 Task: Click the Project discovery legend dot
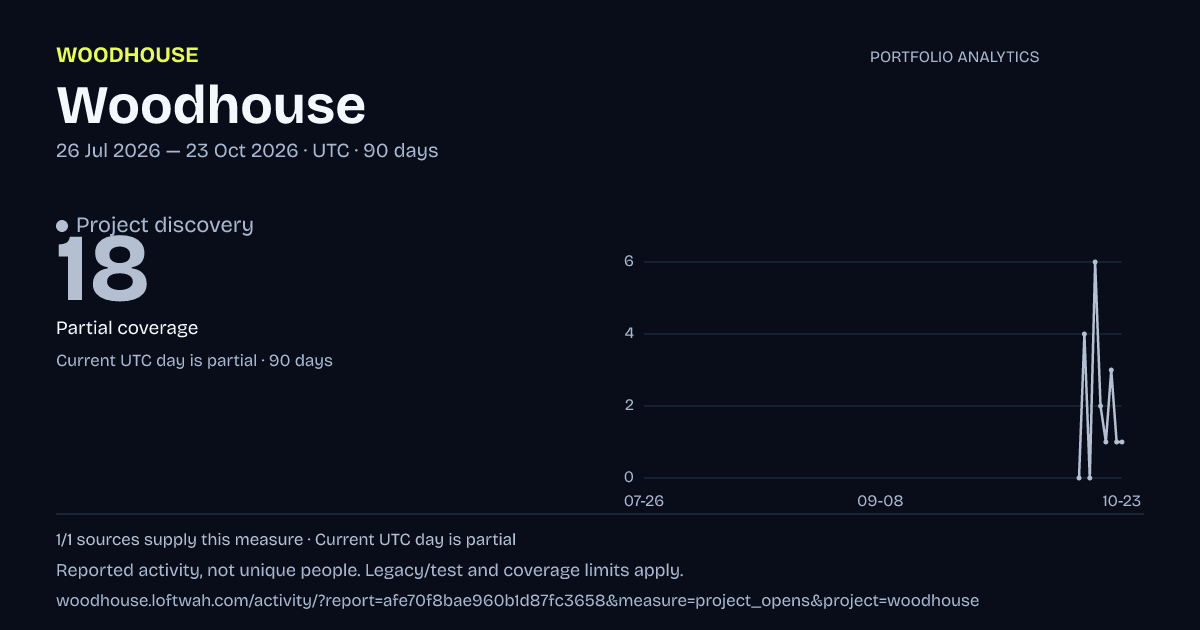tap(62, 226)
